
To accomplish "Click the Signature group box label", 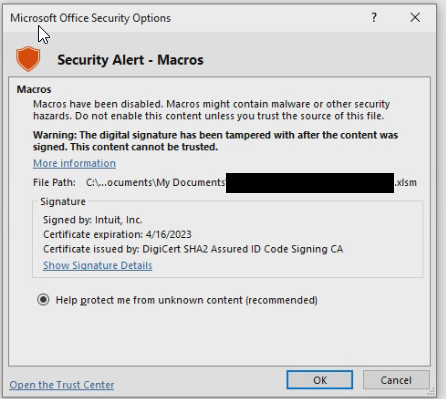I will [x=63, y=202].
